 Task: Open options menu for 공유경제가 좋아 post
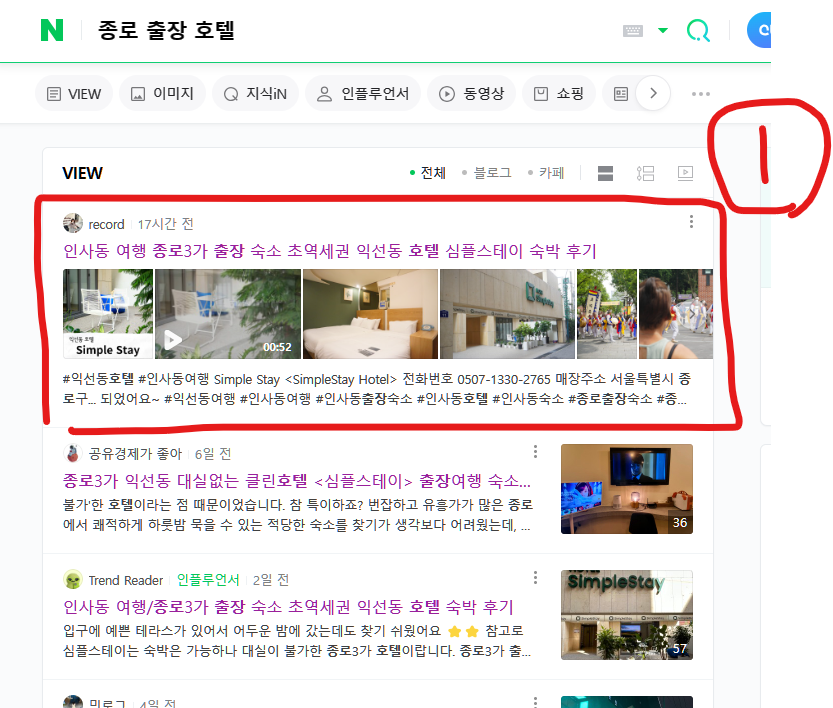tap(536, 451)
